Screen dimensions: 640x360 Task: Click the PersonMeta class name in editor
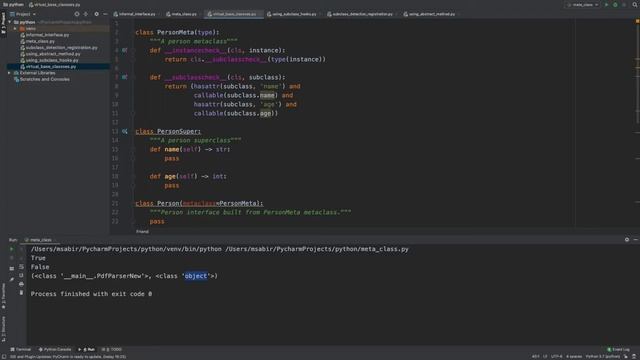coord(176,32)
